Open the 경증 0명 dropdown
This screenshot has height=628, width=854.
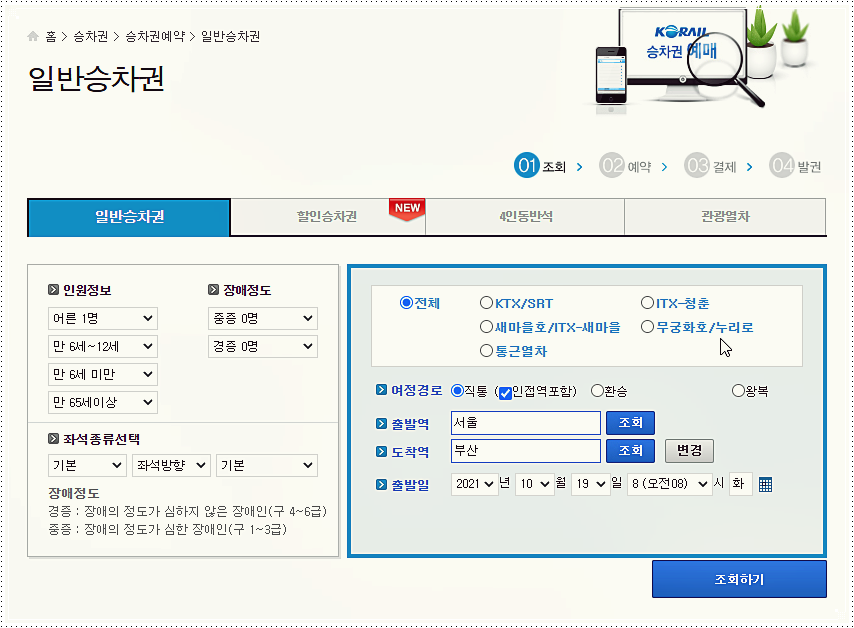[x=263, y=346]
